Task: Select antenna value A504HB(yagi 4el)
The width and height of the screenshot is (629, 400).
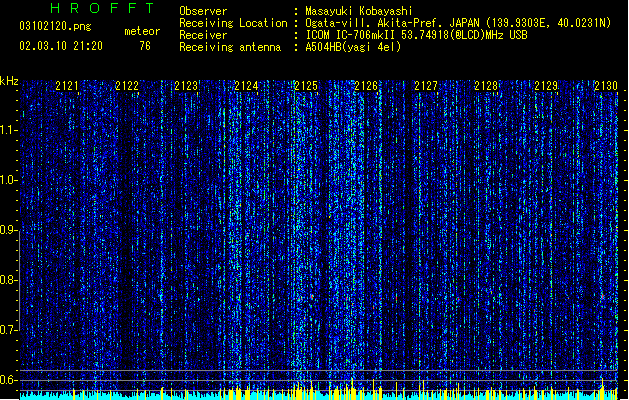Action: pyautogui.click(x=353, y=47)
